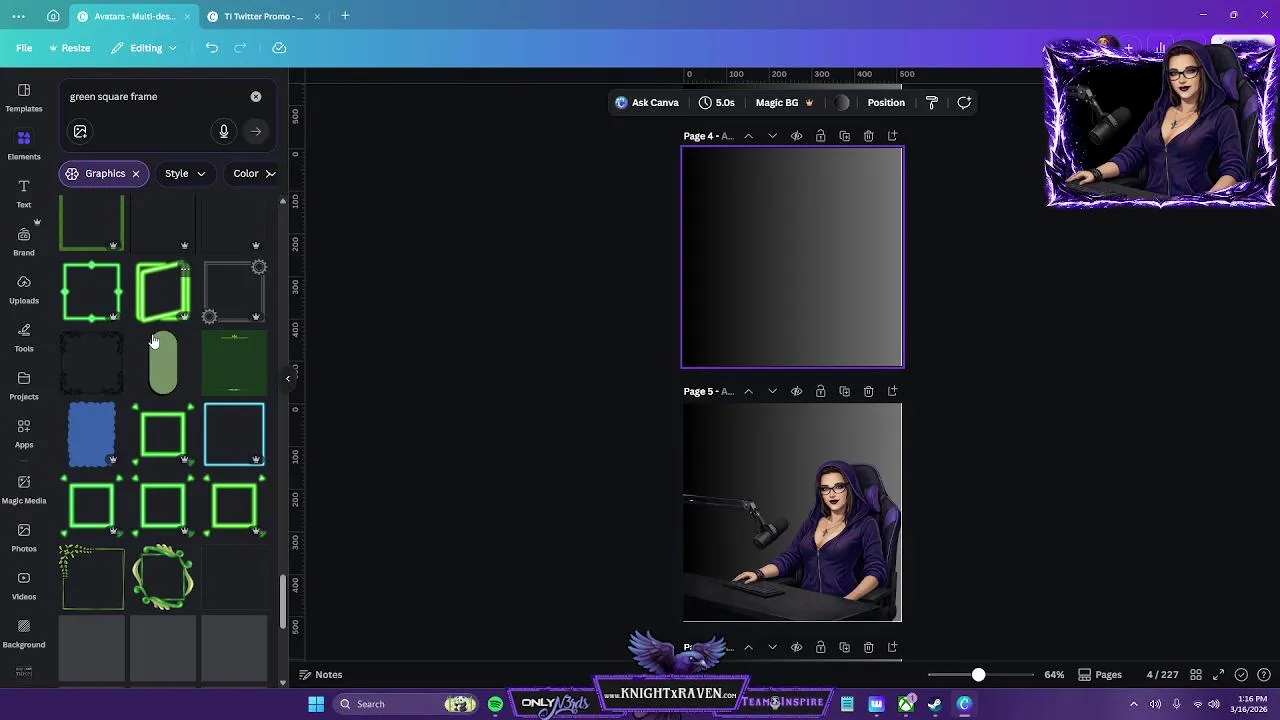Click the image search icon below search
The height and width of the screenshot is (720, 1280).
pos(80,131)
